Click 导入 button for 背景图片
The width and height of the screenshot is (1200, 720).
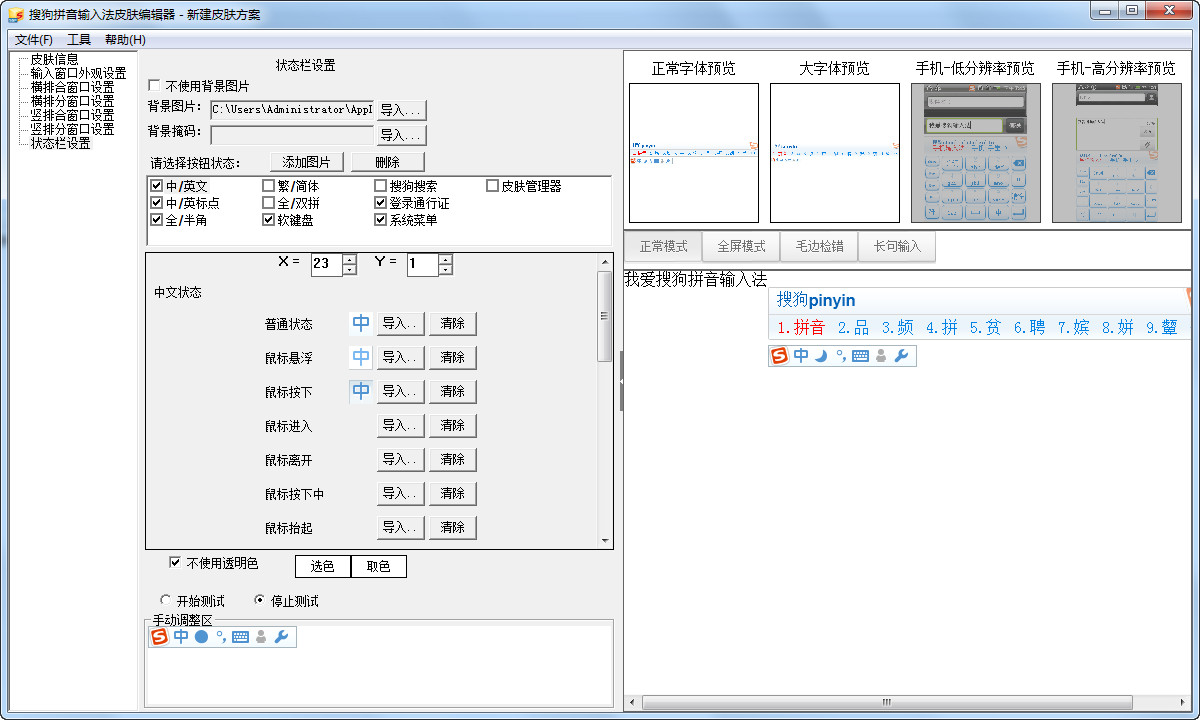401,110
